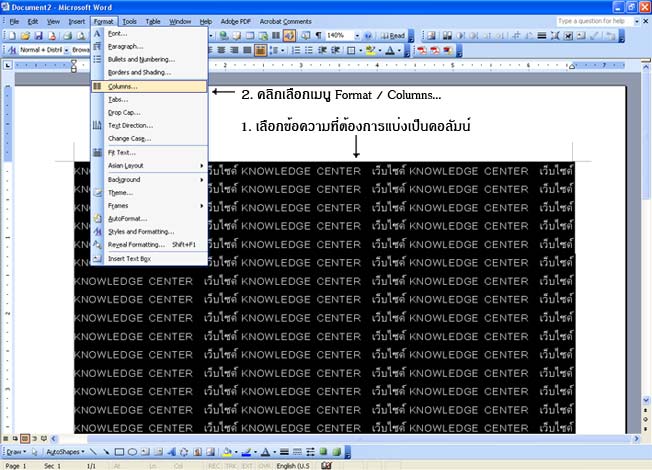Expand Asian Layout submenu
Screen dimensions: 652x470
[149, 166]
